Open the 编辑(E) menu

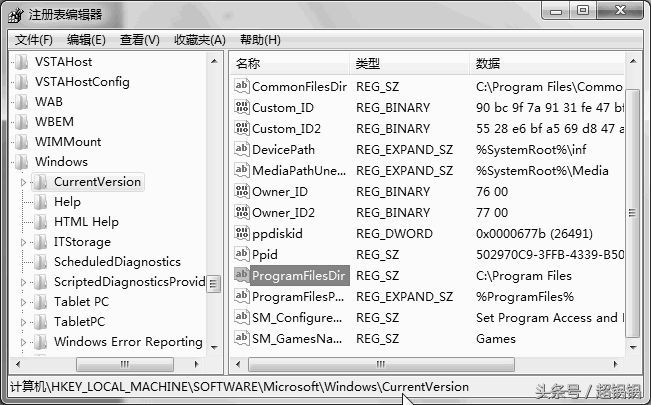pos(86,40)
